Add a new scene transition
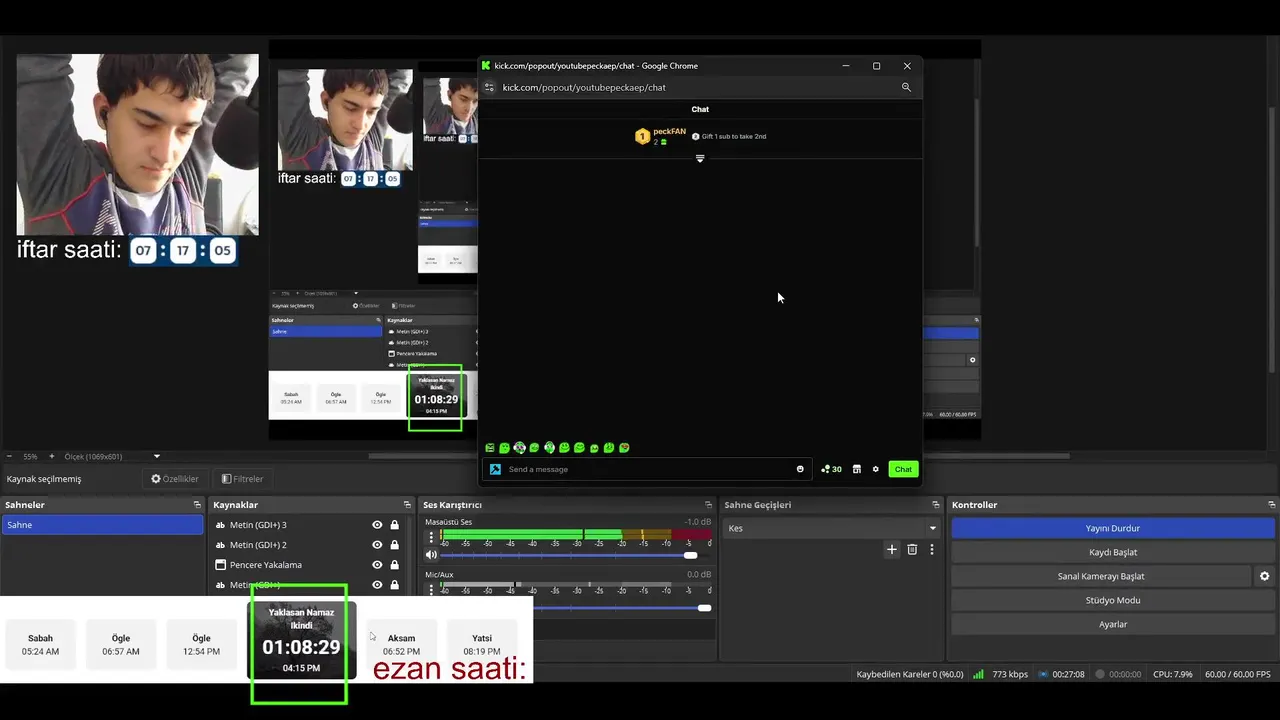Image resolution: width=1280 pixels, height=720 pixels. [x=892, y=549]
